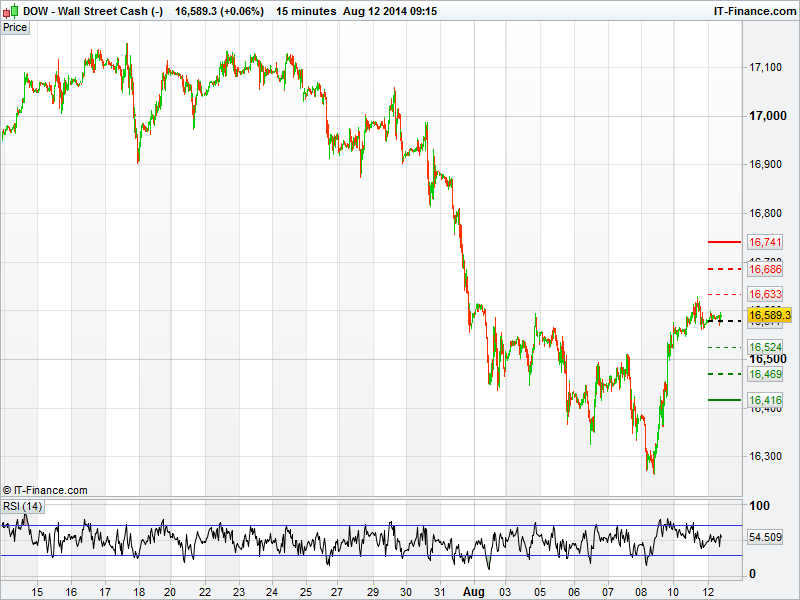
Task: Select the 16,686 red dashed level label
Action: [765, 269]
